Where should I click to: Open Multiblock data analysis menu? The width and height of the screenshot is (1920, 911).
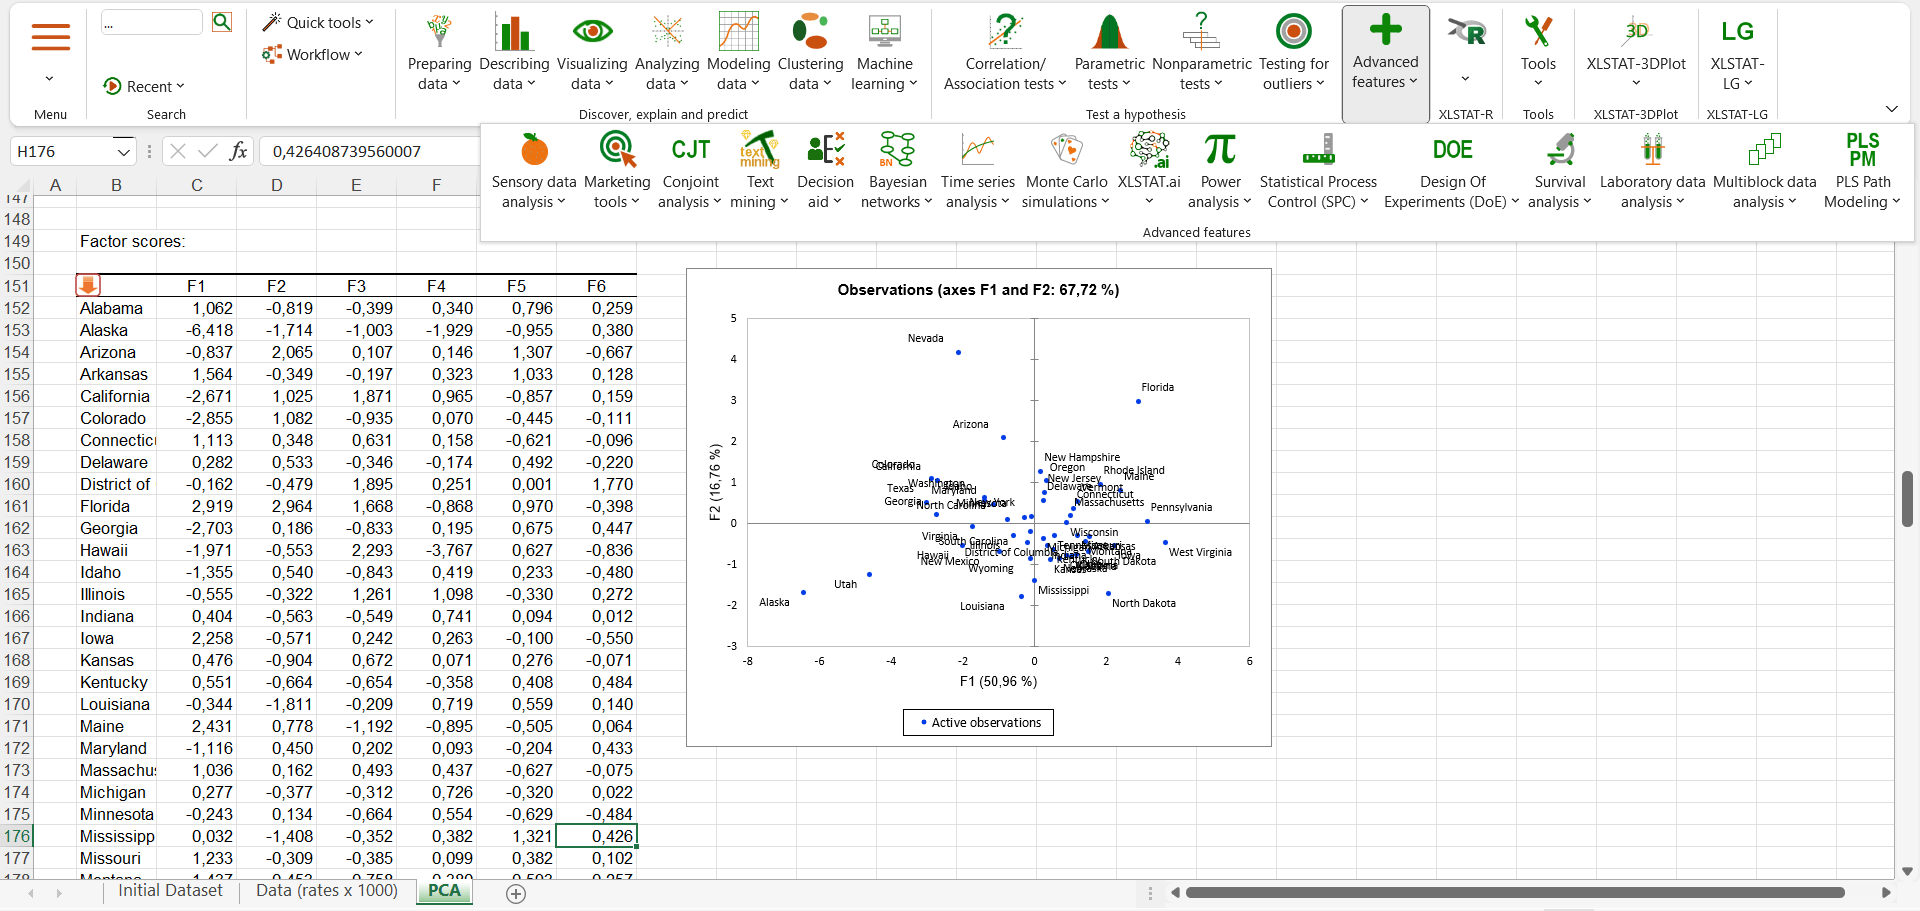pos(1764,171)
